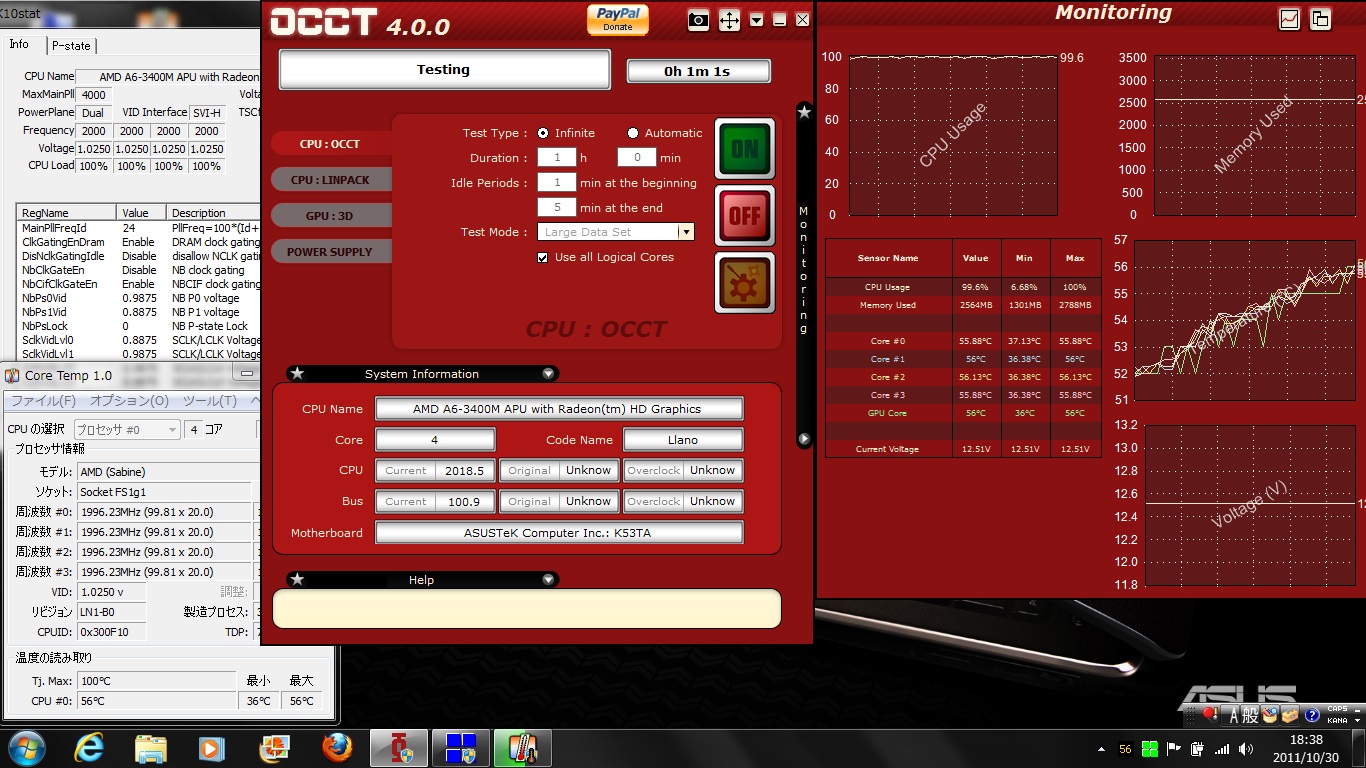
Task: Stop the test with red OFF button
Action: [x=744, y=215]
